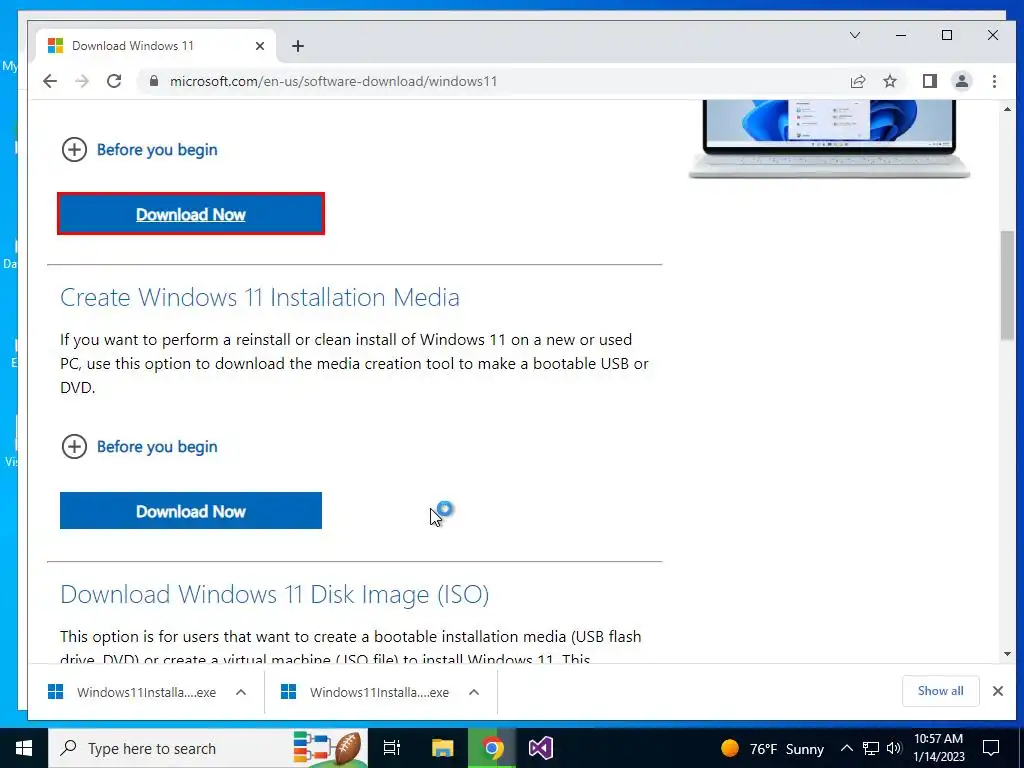The height and width of the screenshot is (768, 1024).
Task: Click the Surface laptop image
Action: tap(829, 138)
